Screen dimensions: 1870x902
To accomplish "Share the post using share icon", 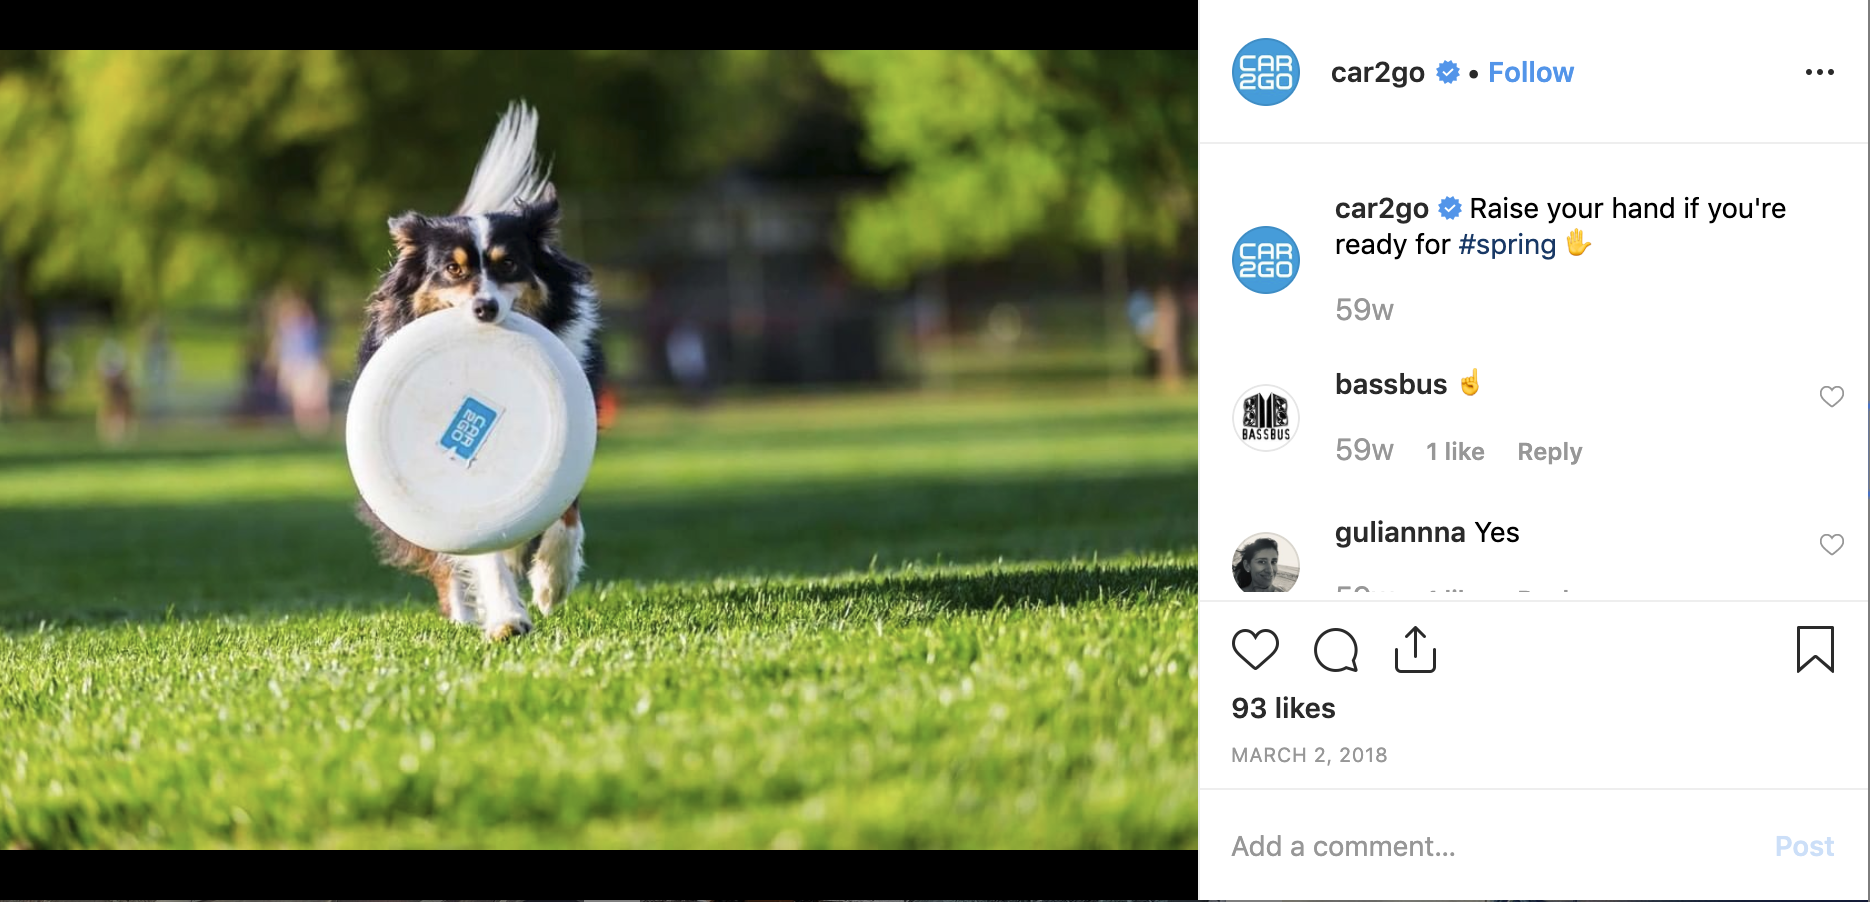I will 1415,650.
